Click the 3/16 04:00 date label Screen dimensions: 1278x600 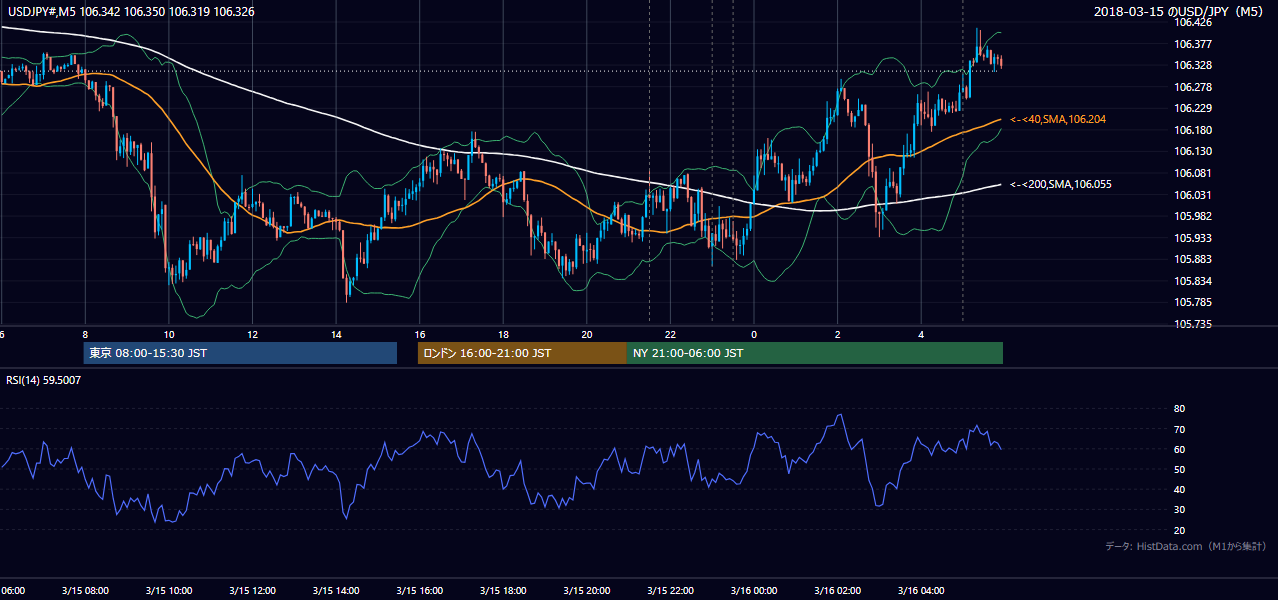click(921, 591)
